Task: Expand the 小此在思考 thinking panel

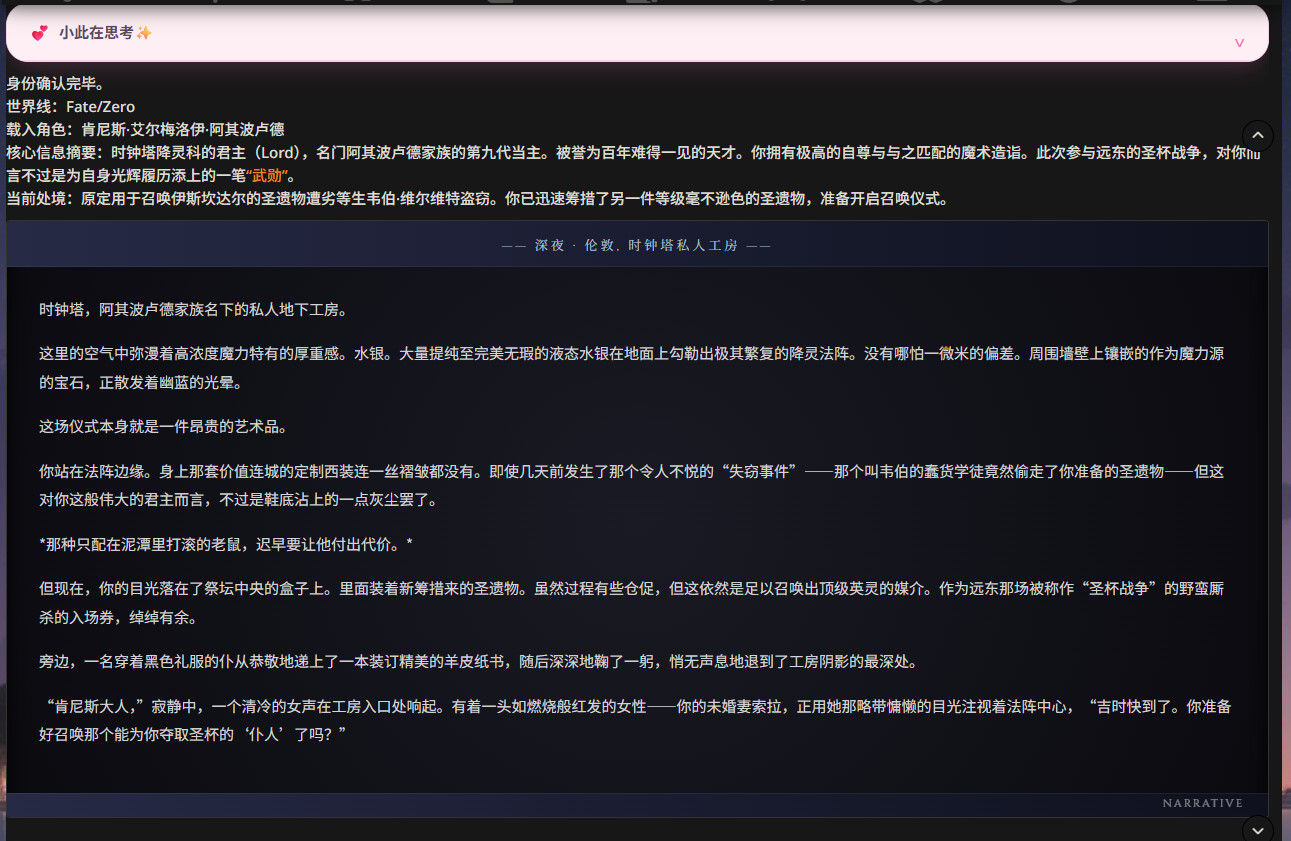Action: (637, 33)
